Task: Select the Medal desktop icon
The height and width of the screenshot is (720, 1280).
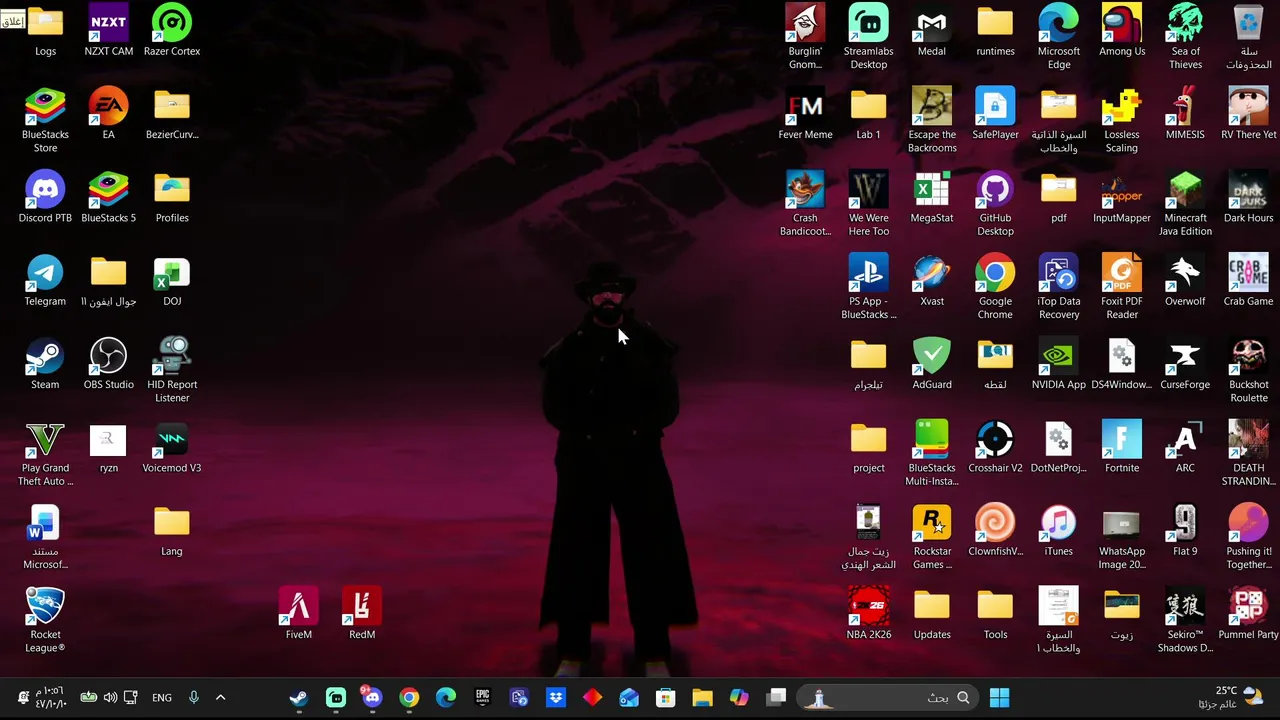Action: pyautogui.click(x=931, y=31)
